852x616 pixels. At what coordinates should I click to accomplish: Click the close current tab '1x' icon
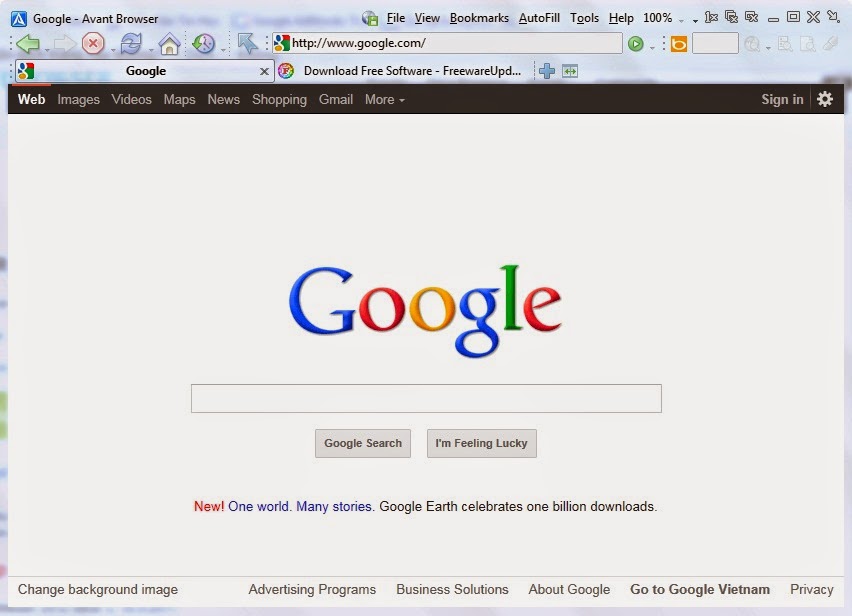711,17
